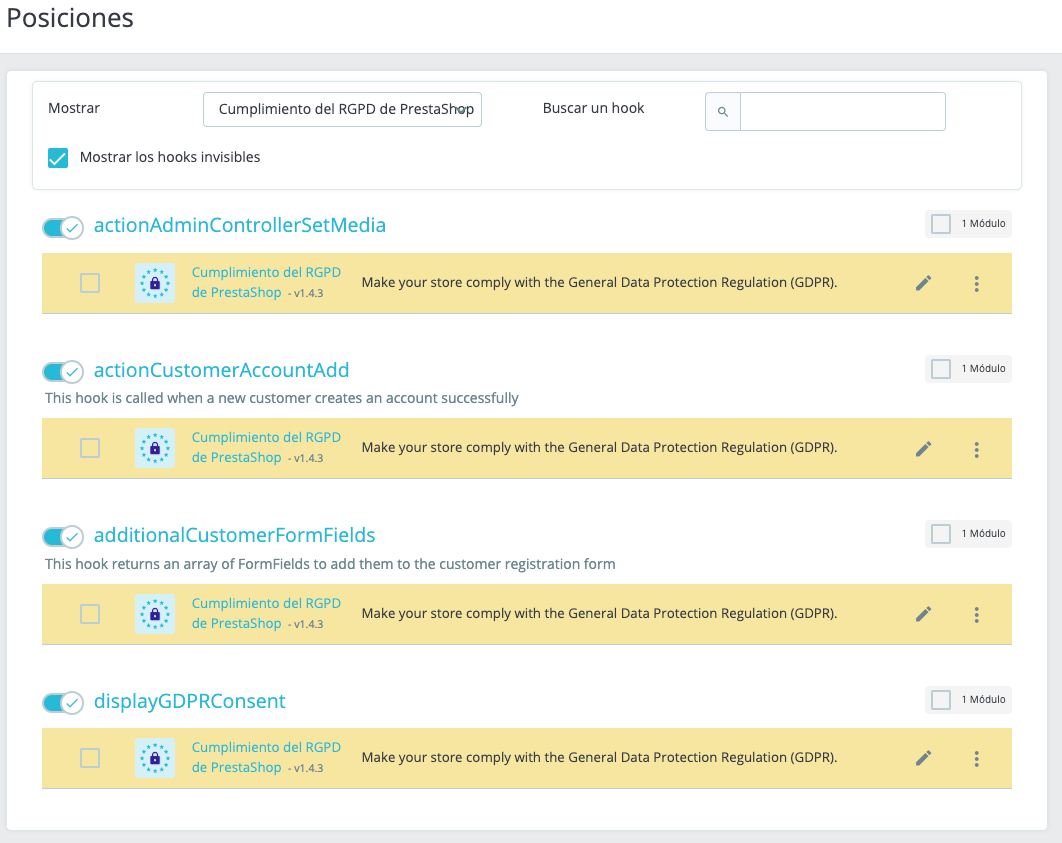The width and height of the screenshot is (1062, 843).
Task: Click GDPR module logo under displayGDPRConsent
Action: pyautogui.click(x=154, y=758)
